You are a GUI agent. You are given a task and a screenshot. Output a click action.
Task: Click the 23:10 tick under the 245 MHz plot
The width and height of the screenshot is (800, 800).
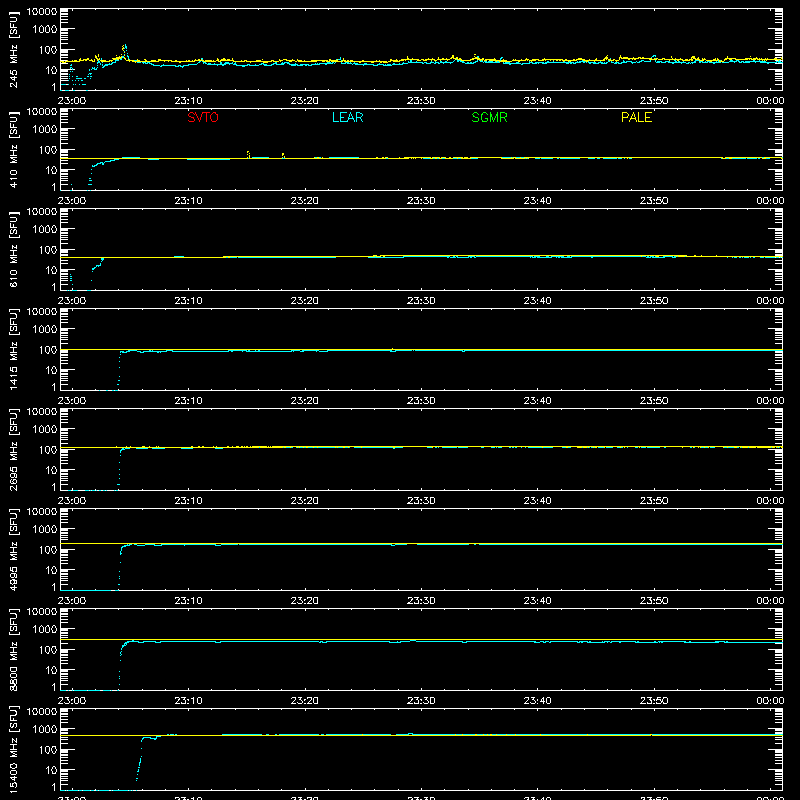coord(188,101)
